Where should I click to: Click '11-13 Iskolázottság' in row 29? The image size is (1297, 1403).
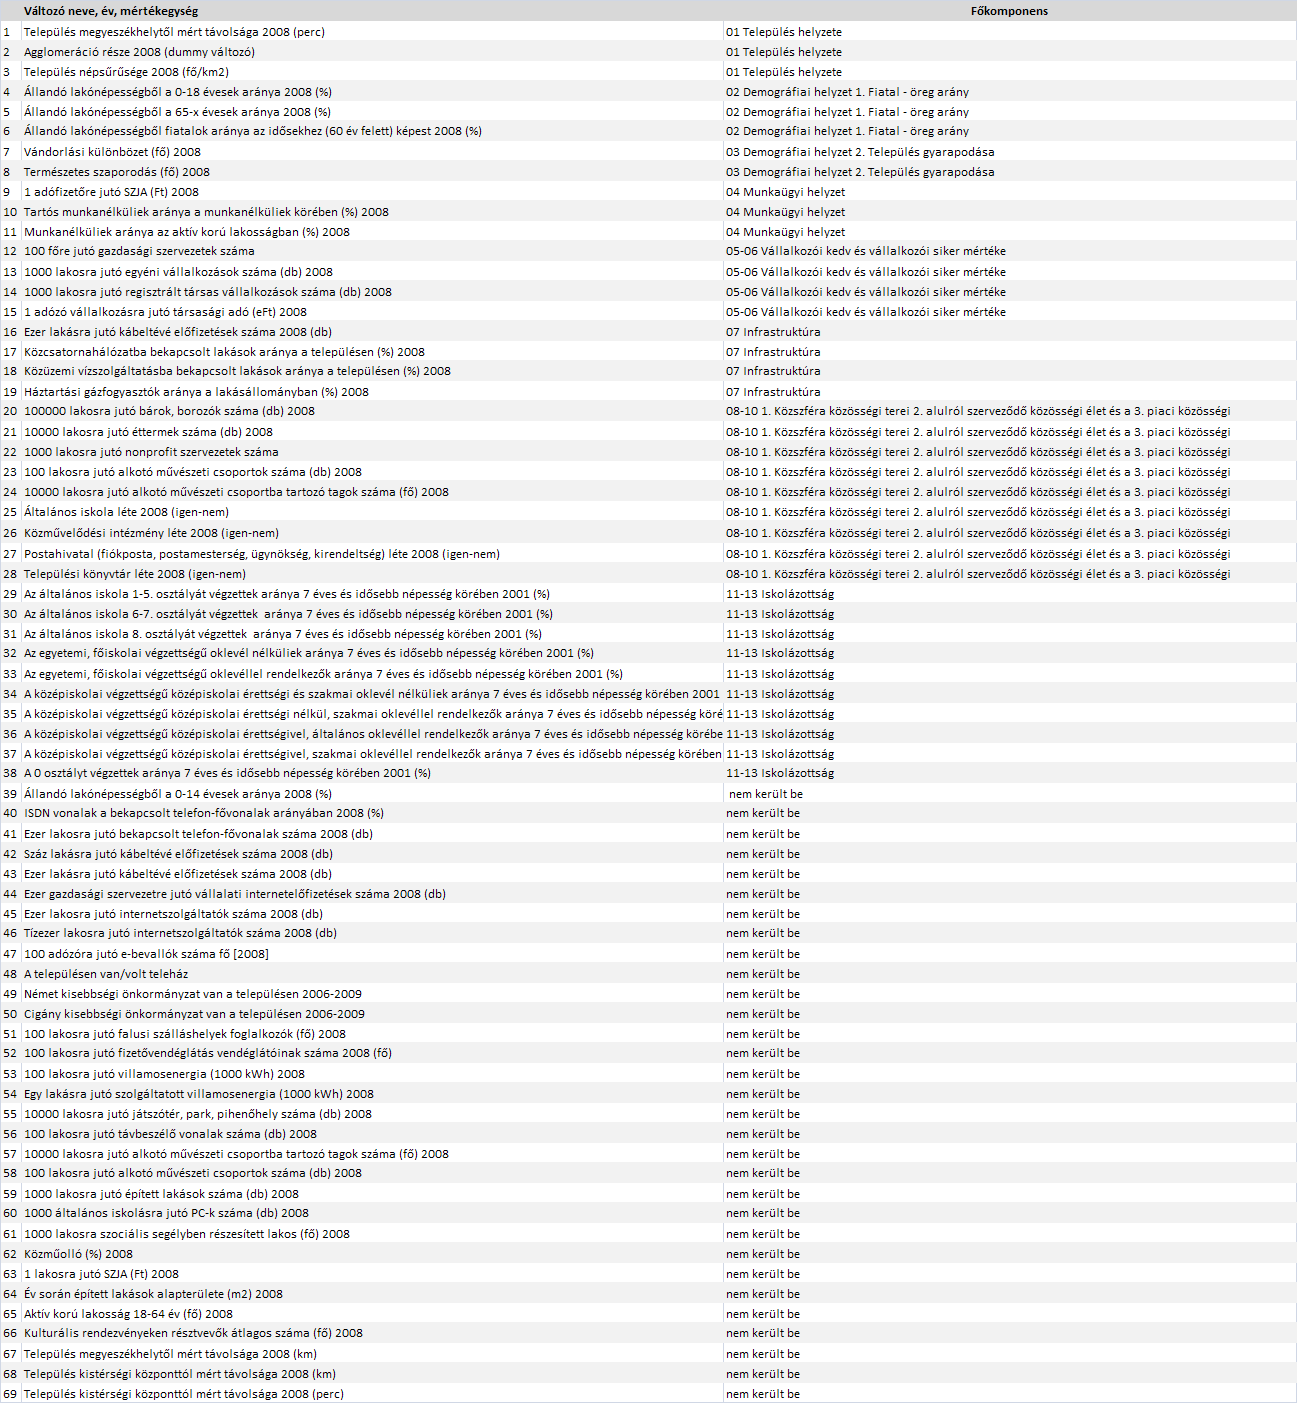click(780, 594)
